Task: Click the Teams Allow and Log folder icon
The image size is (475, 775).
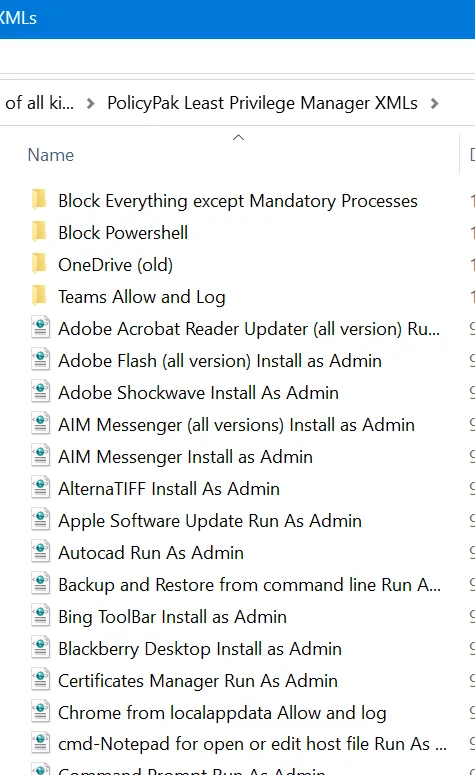Action: pyautogui.click(x=39, y=297)
